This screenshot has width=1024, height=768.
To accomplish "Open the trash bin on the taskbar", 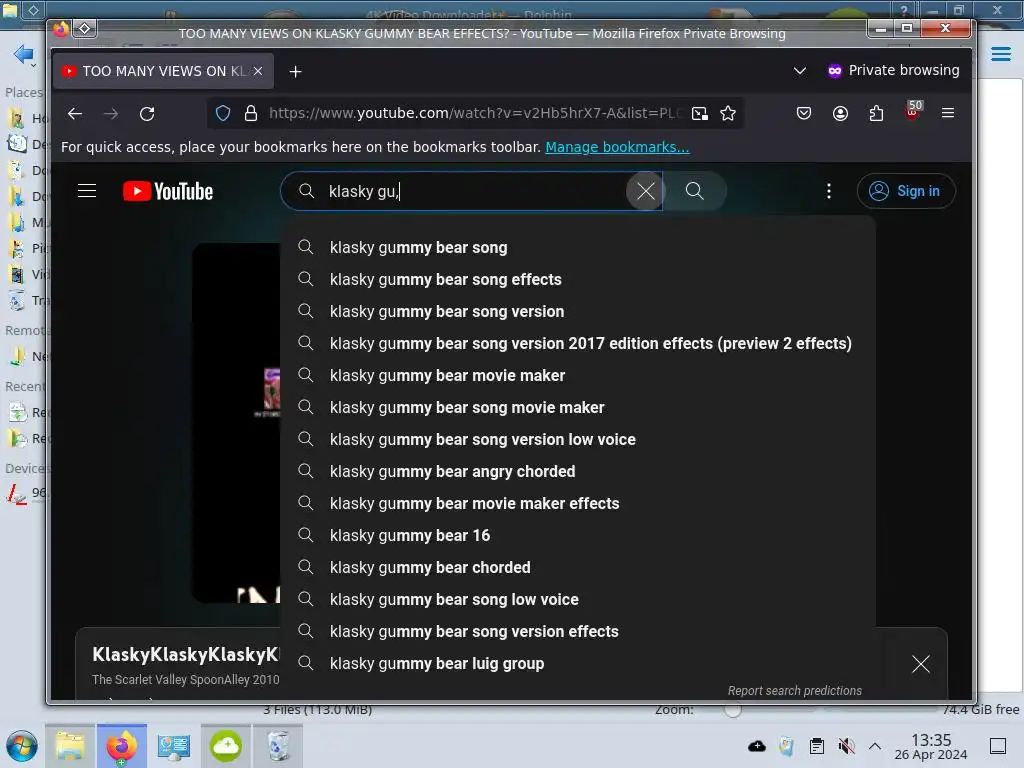I will [x=278, y=746].
